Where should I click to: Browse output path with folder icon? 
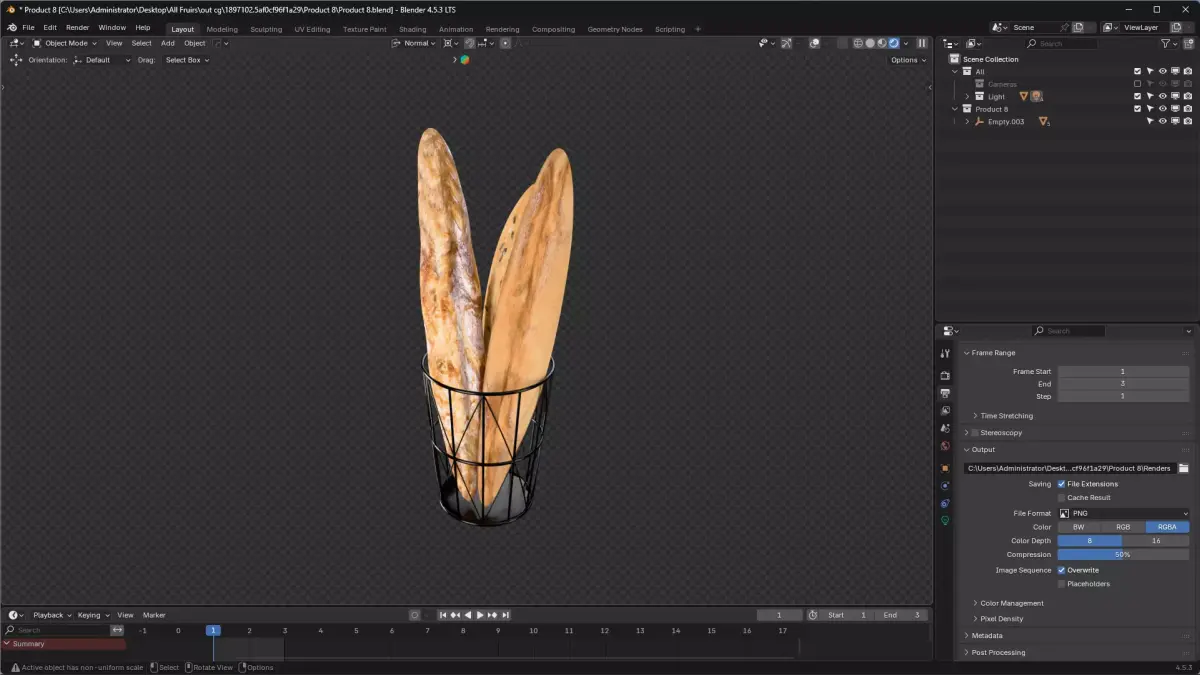(x=1183, y=468)
